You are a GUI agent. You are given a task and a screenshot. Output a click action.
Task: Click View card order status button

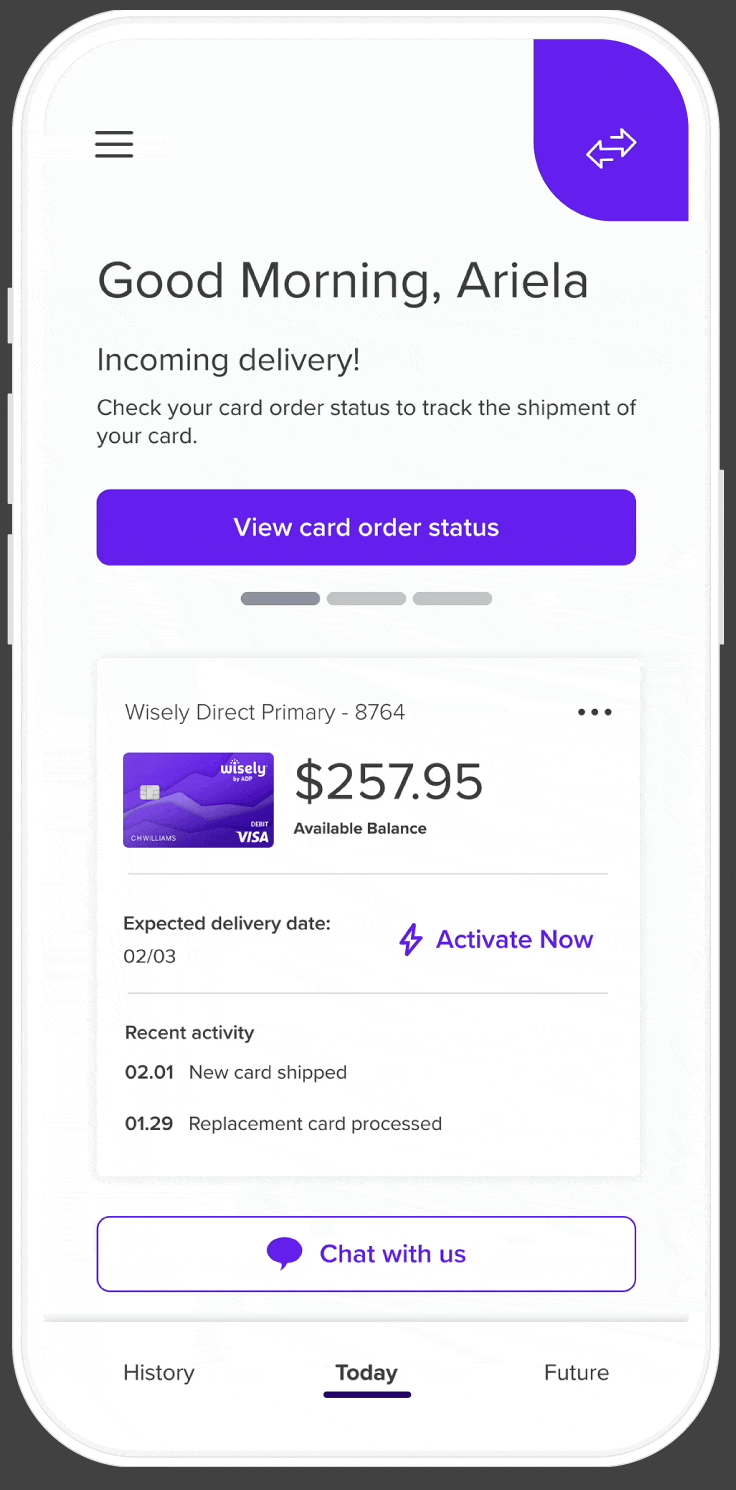366,527
